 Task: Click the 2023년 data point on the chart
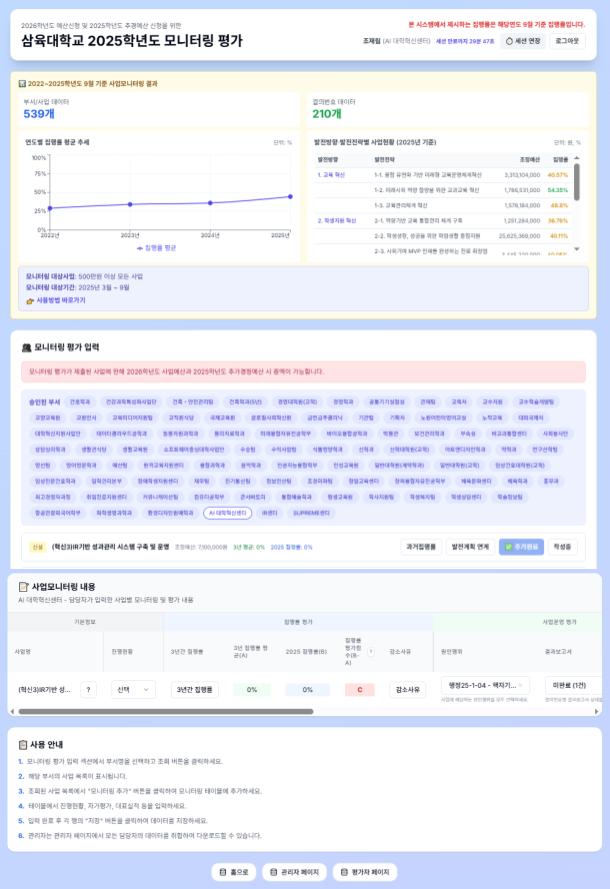pyautogui.click(x=130, y=204)
